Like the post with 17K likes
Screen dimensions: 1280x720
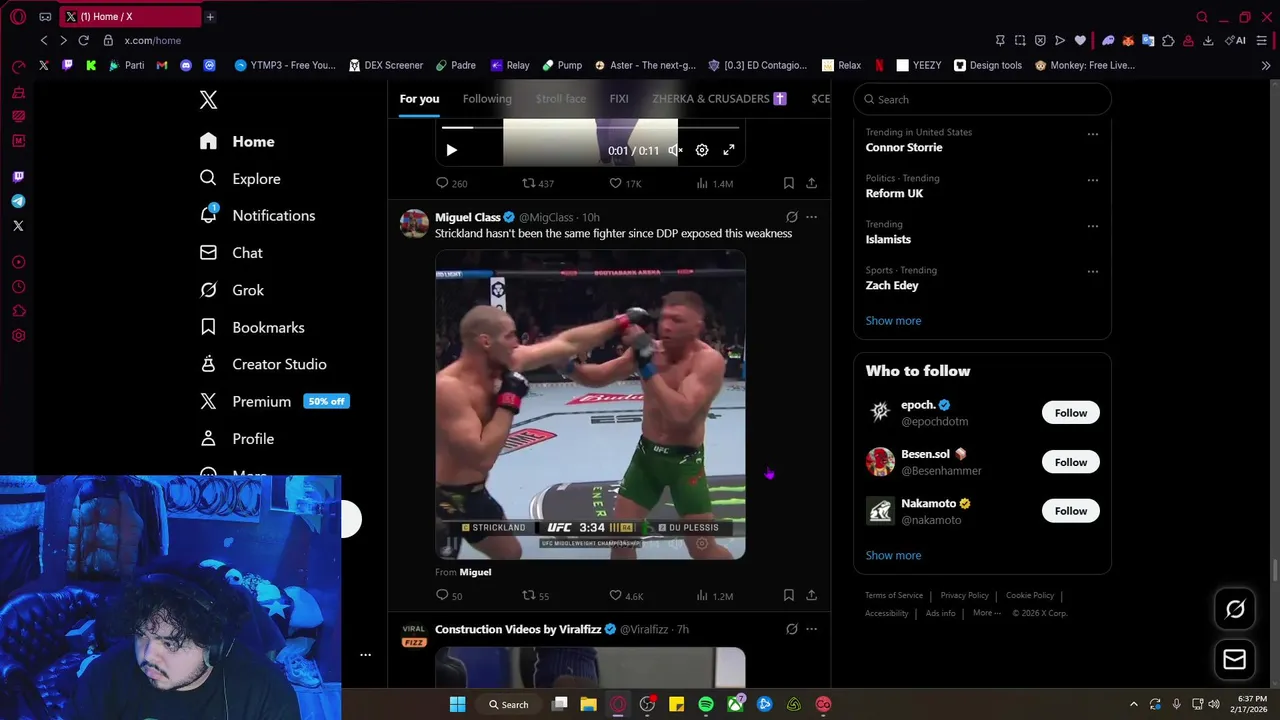[x=625, y=183]
